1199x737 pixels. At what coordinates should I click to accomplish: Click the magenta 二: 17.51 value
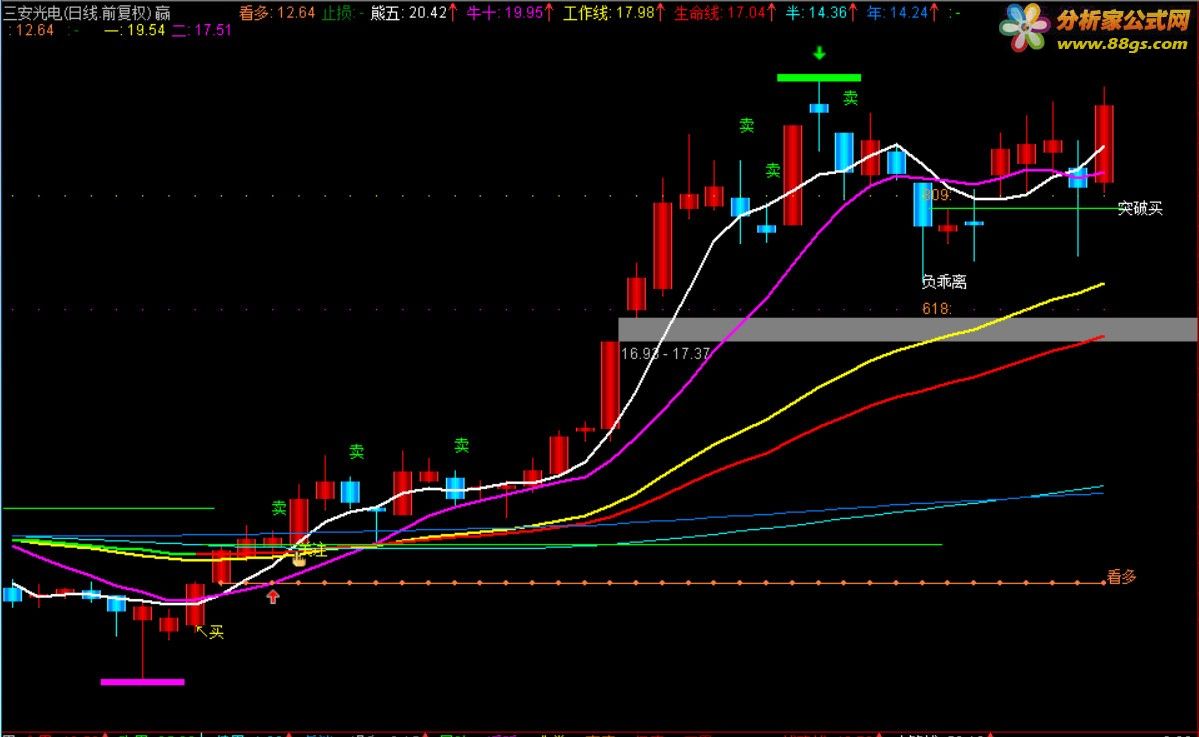coord(201,31)
